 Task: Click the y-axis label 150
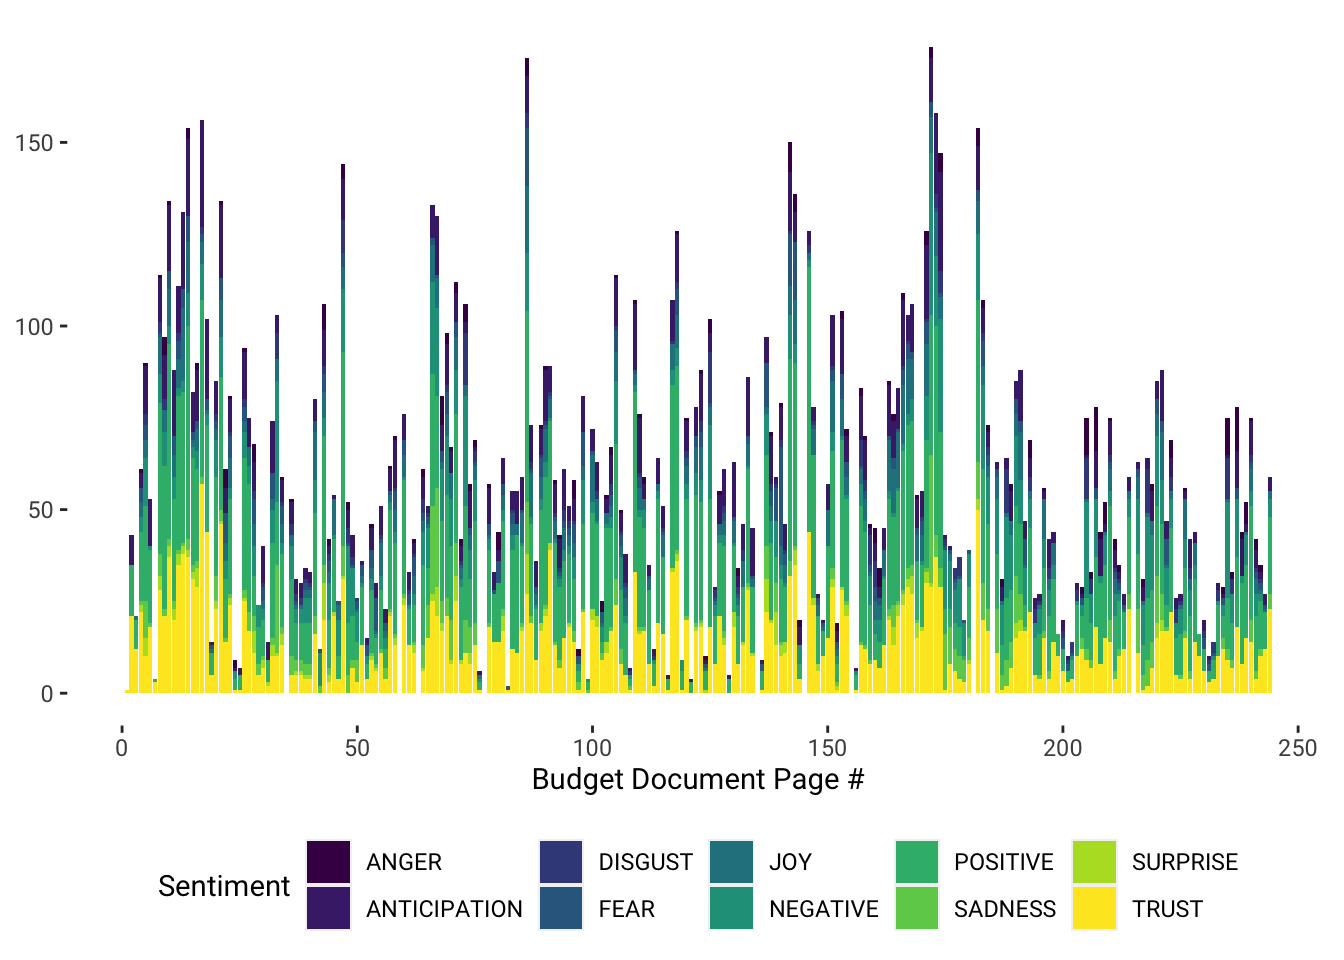click(x=34, y=143)
